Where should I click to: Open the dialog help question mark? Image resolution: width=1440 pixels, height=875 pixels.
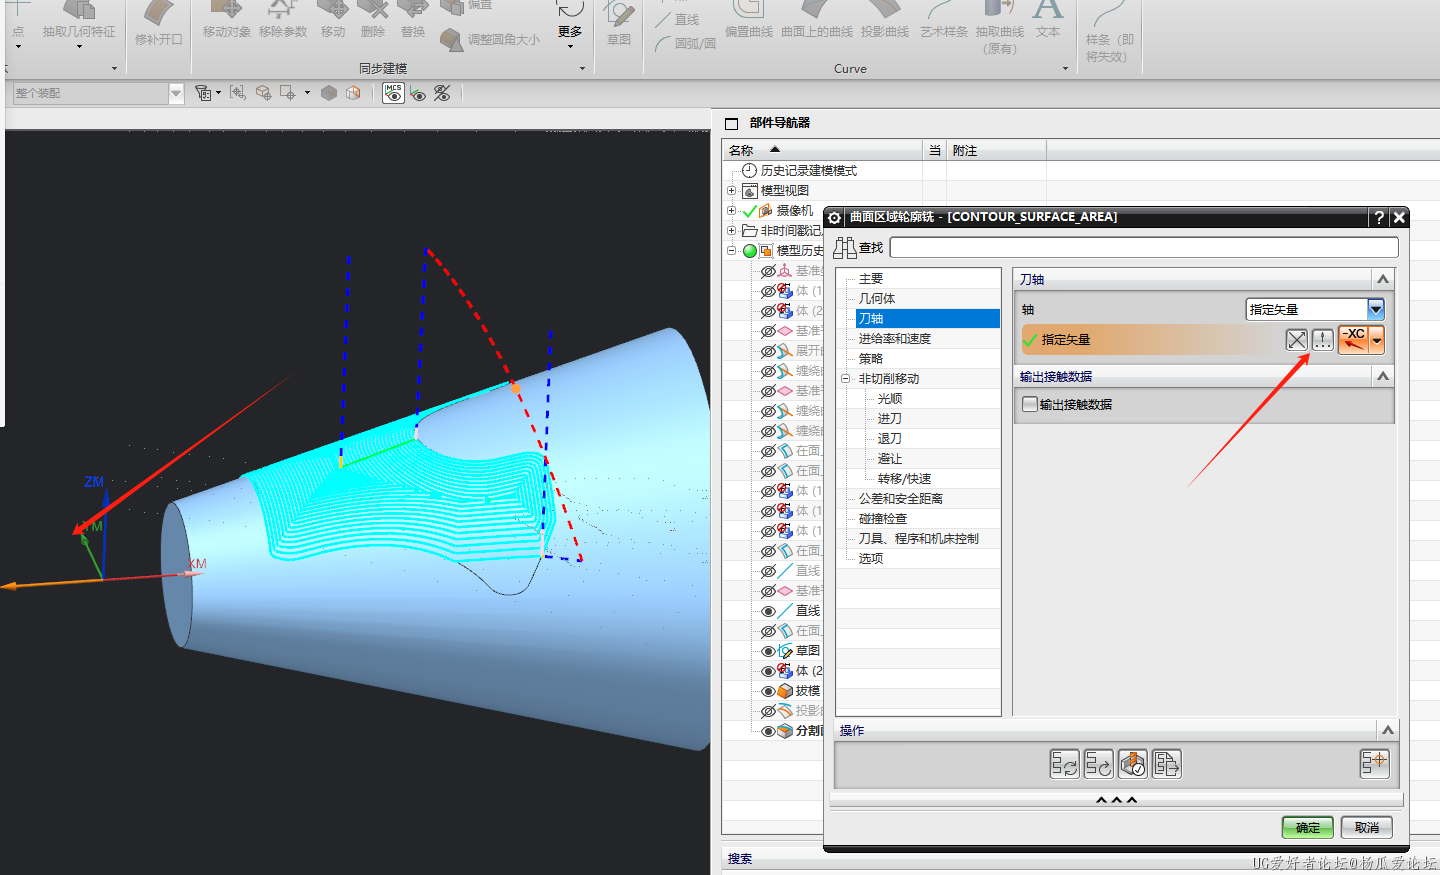click(1379, 217)
